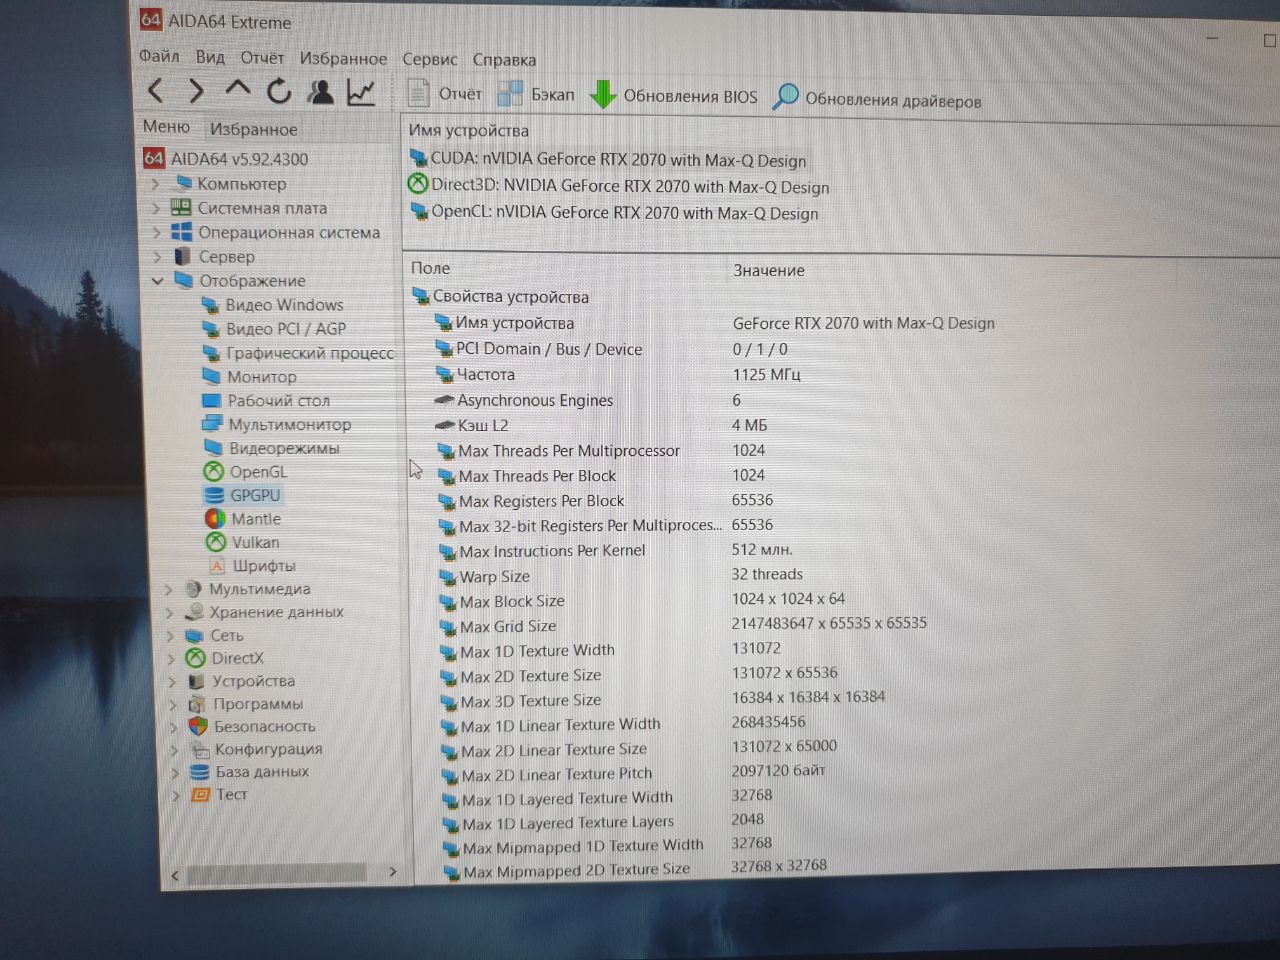Select the Шрифты tree item
Screen dimensions: 1280x960
point(252,566)
